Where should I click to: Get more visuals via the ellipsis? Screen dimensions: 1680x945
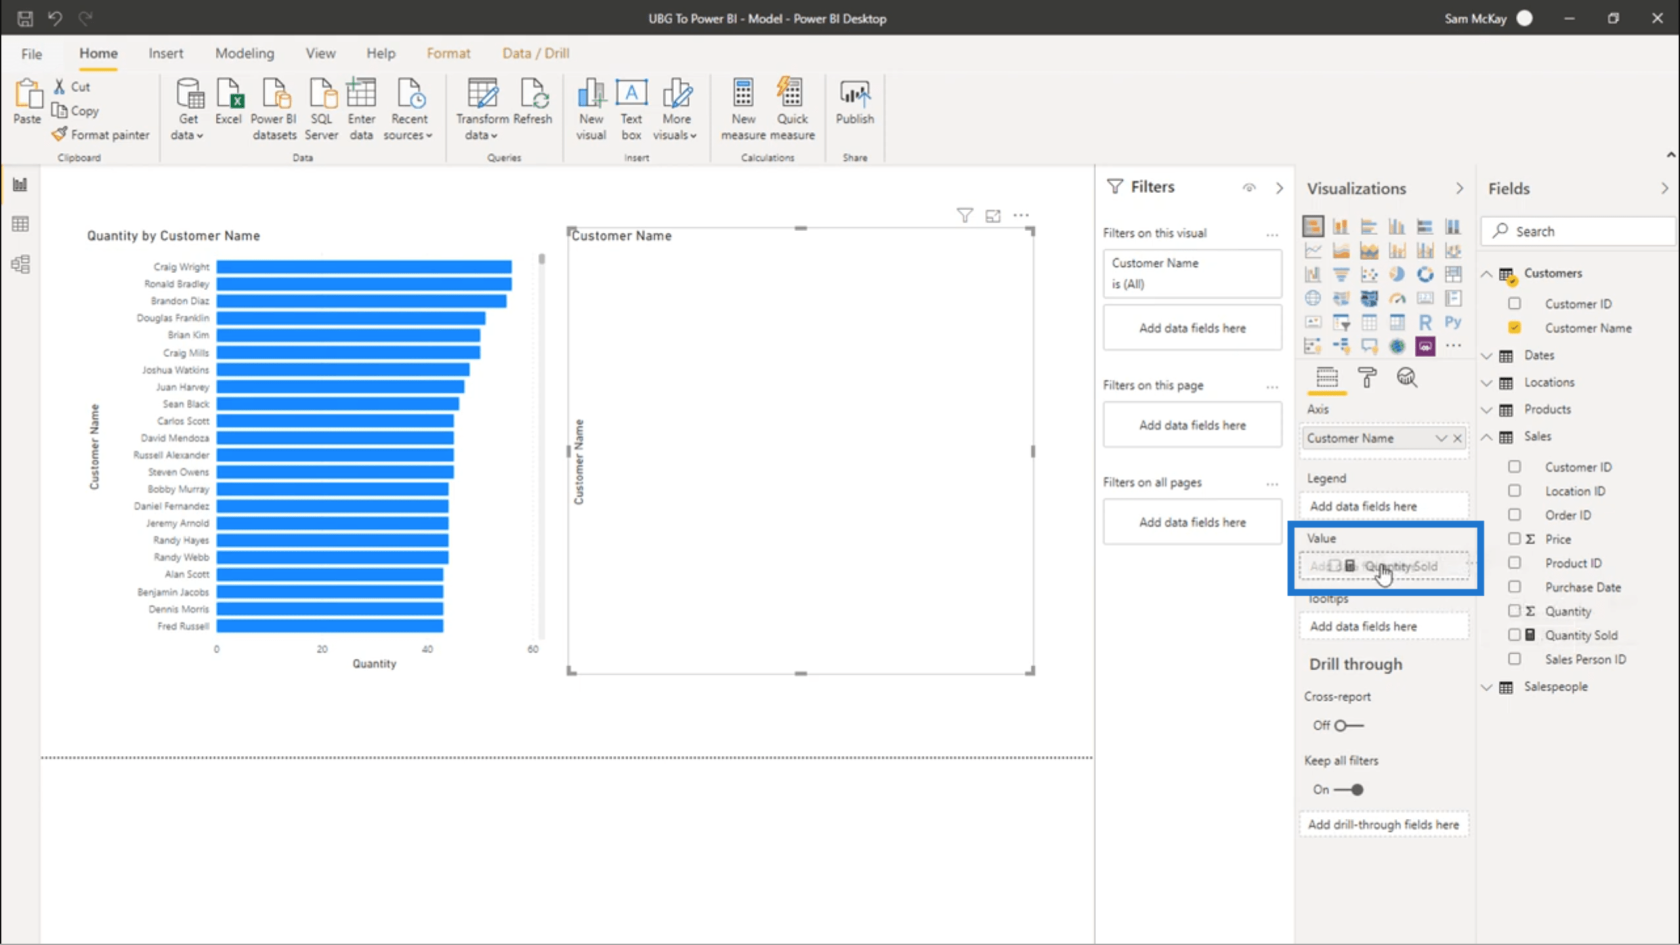tap(1453, 346)
